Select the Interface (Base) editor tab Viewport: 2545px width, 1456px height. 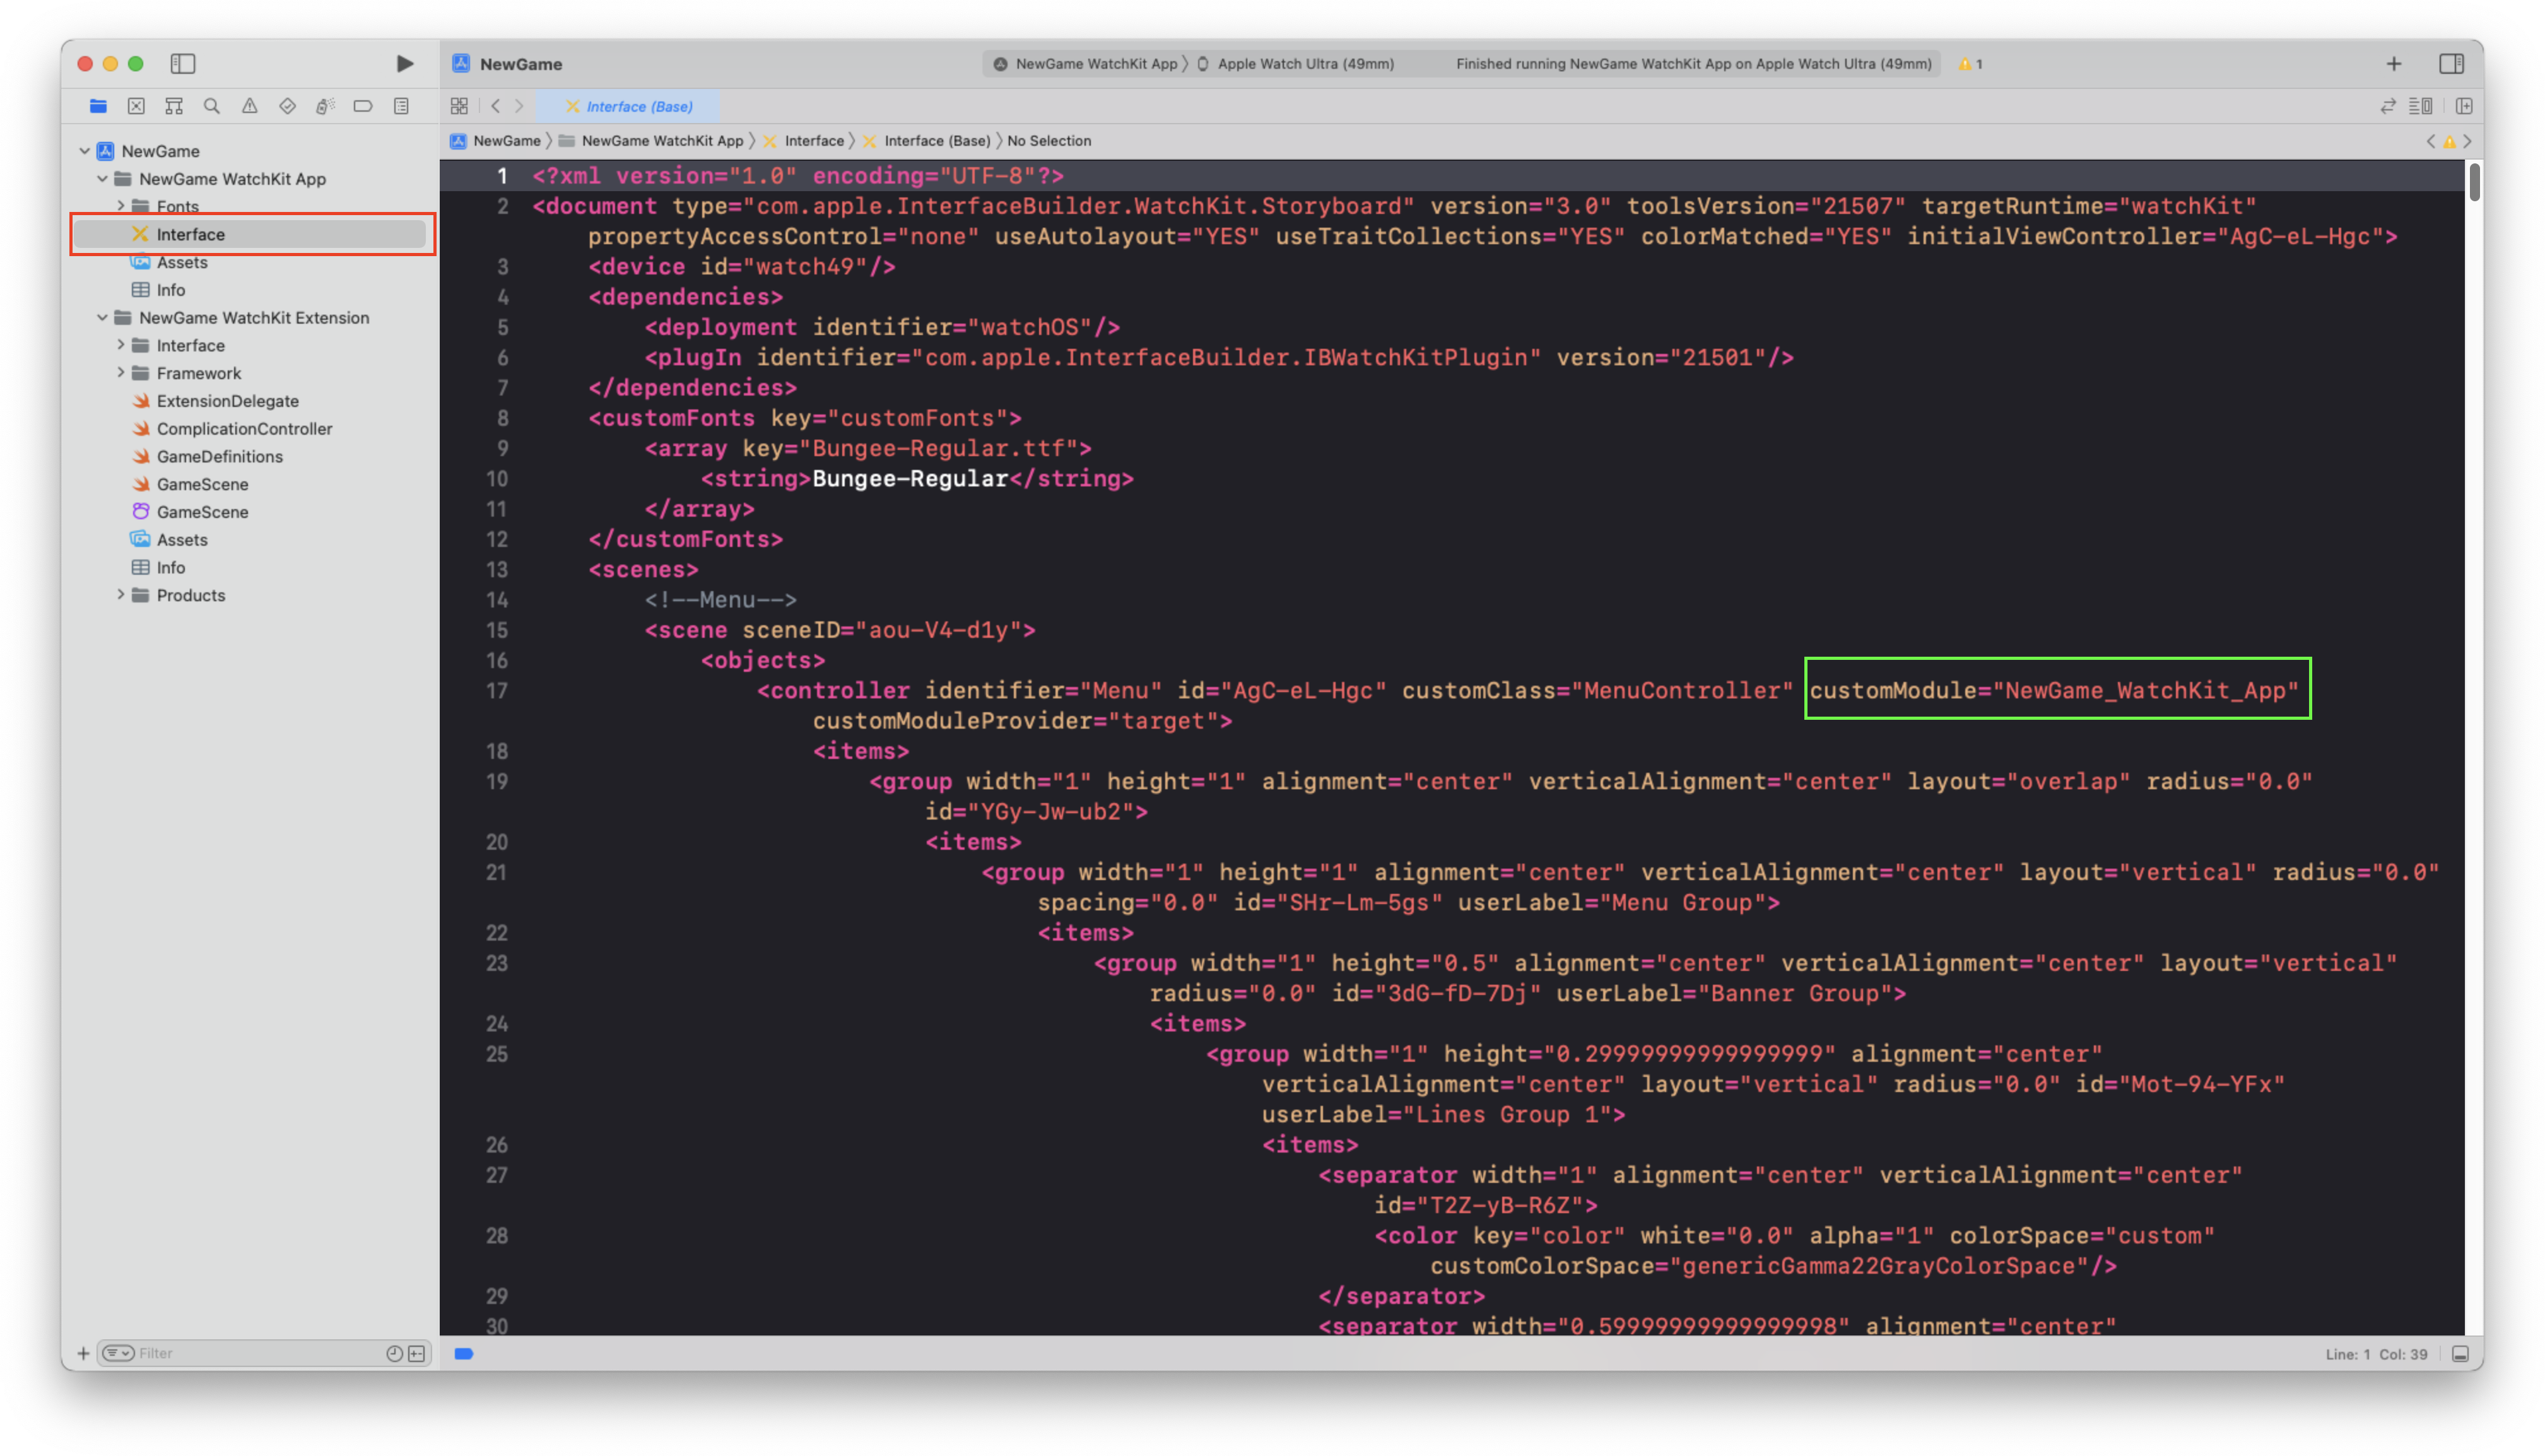[x=629, y=106]
